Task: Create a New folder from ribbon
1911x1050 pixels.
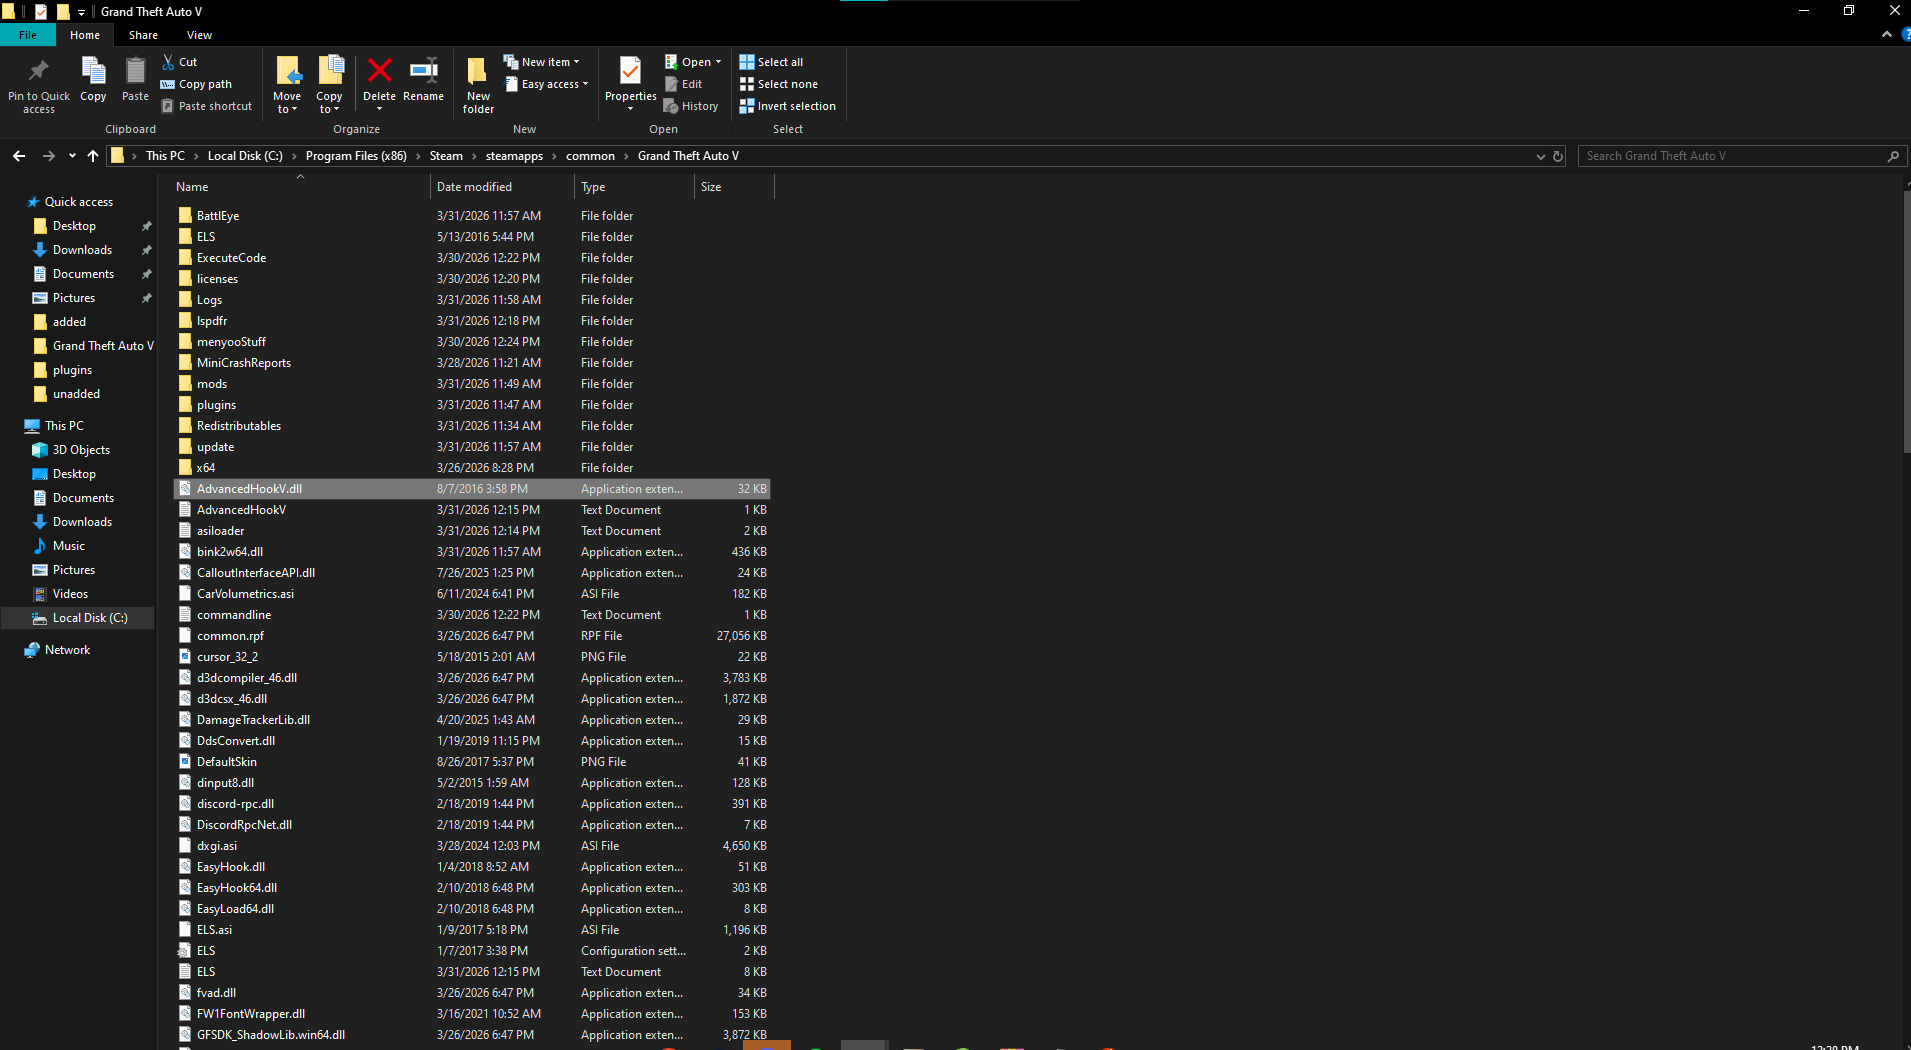Action: pos(478,84)
